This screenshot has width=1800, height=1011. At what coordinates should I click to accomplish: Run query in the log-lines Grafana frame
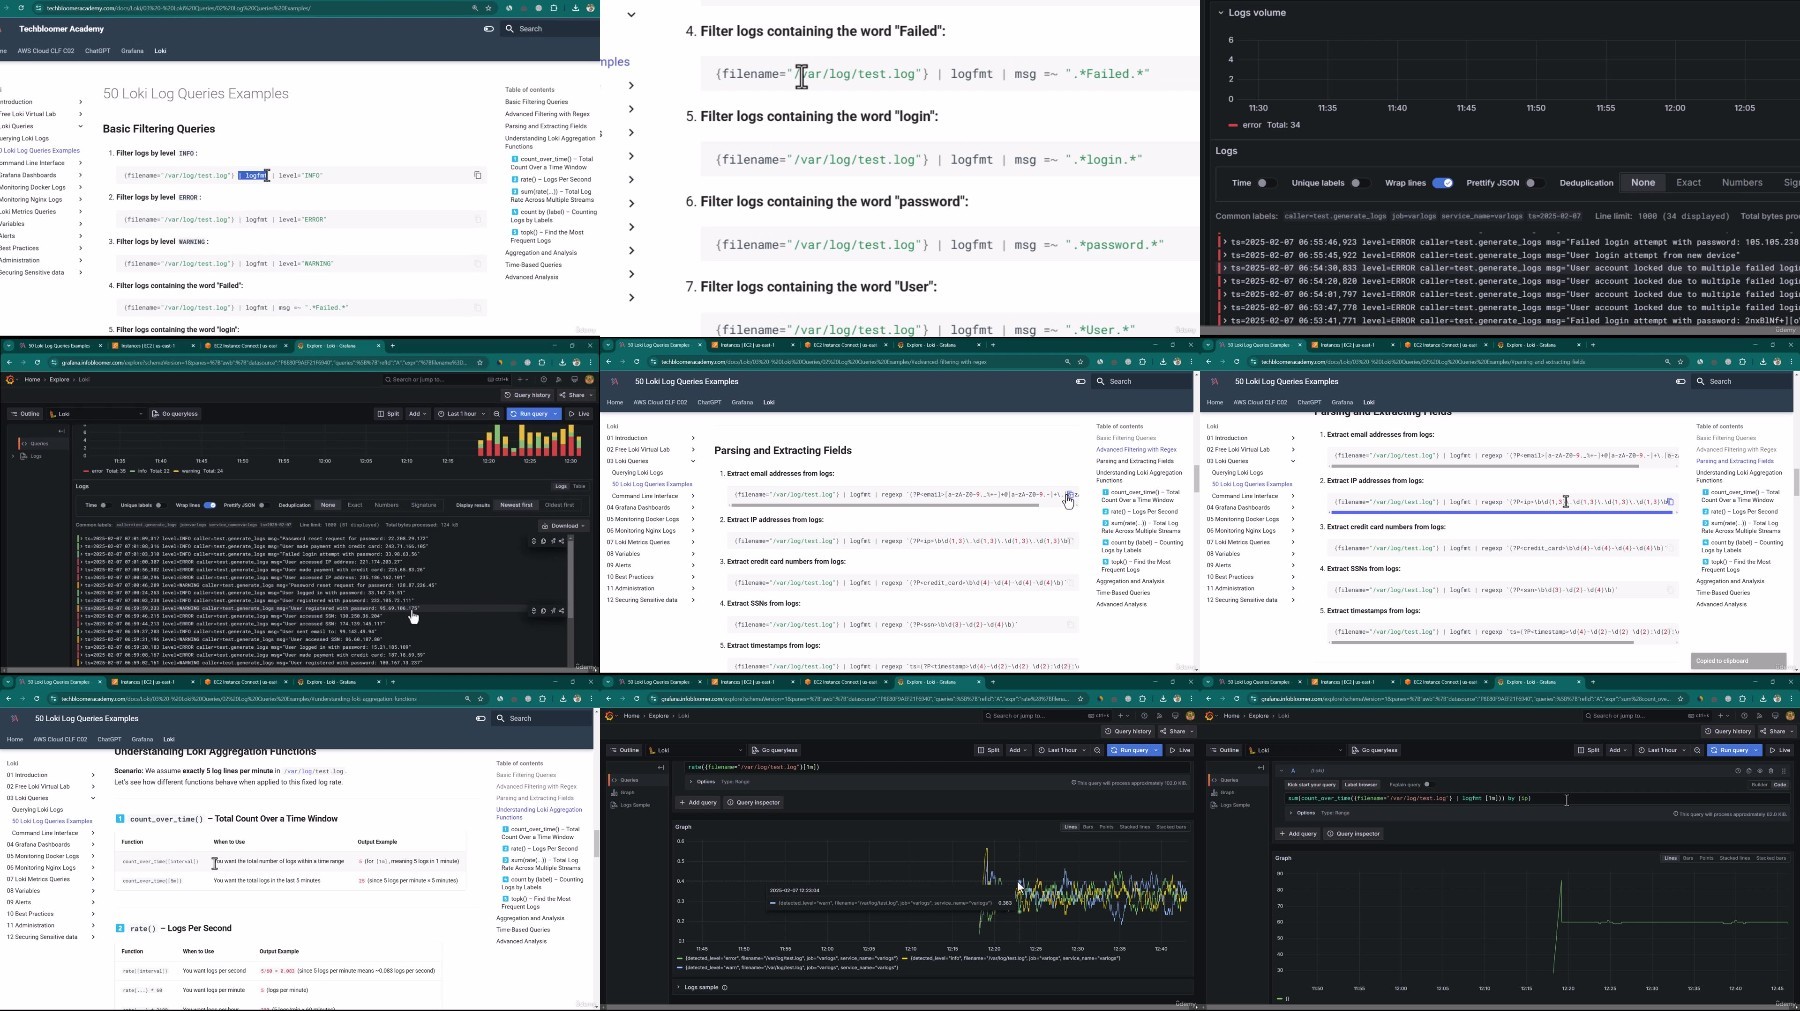click(x=529, y=414)
